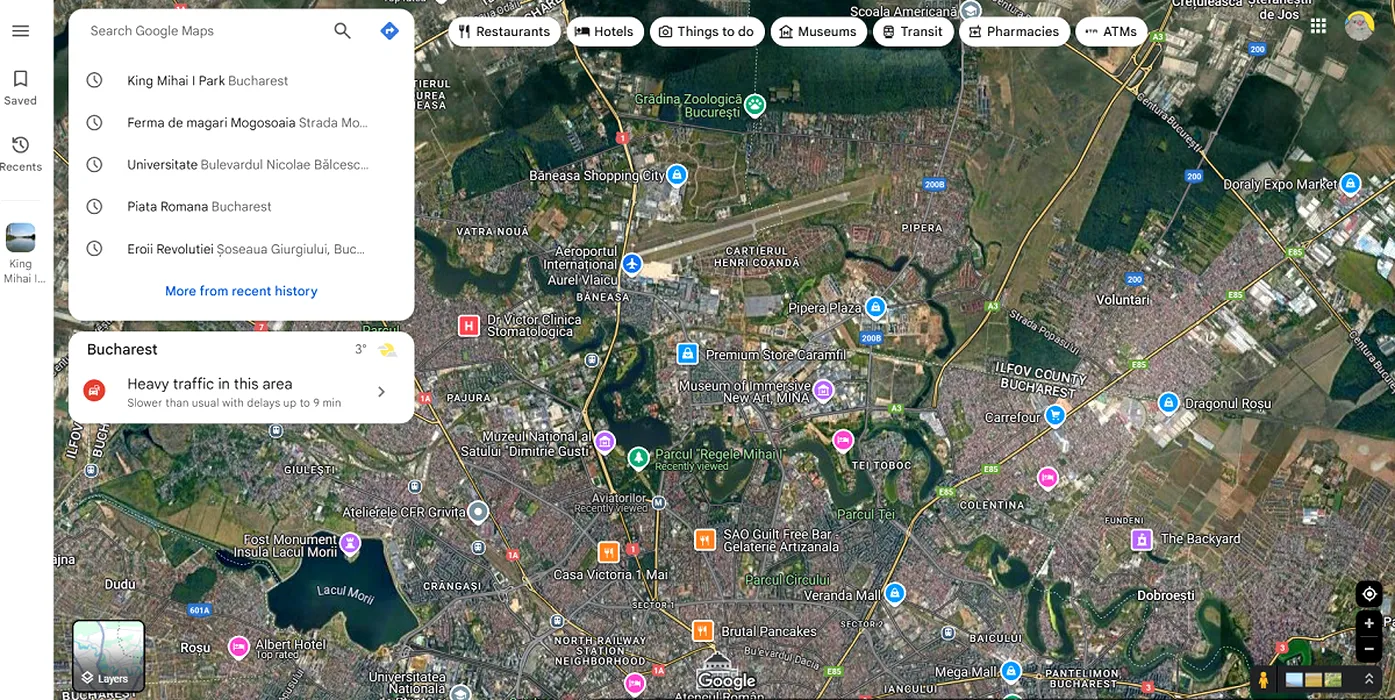Open More from recent history link

click(x=241, y=291)
